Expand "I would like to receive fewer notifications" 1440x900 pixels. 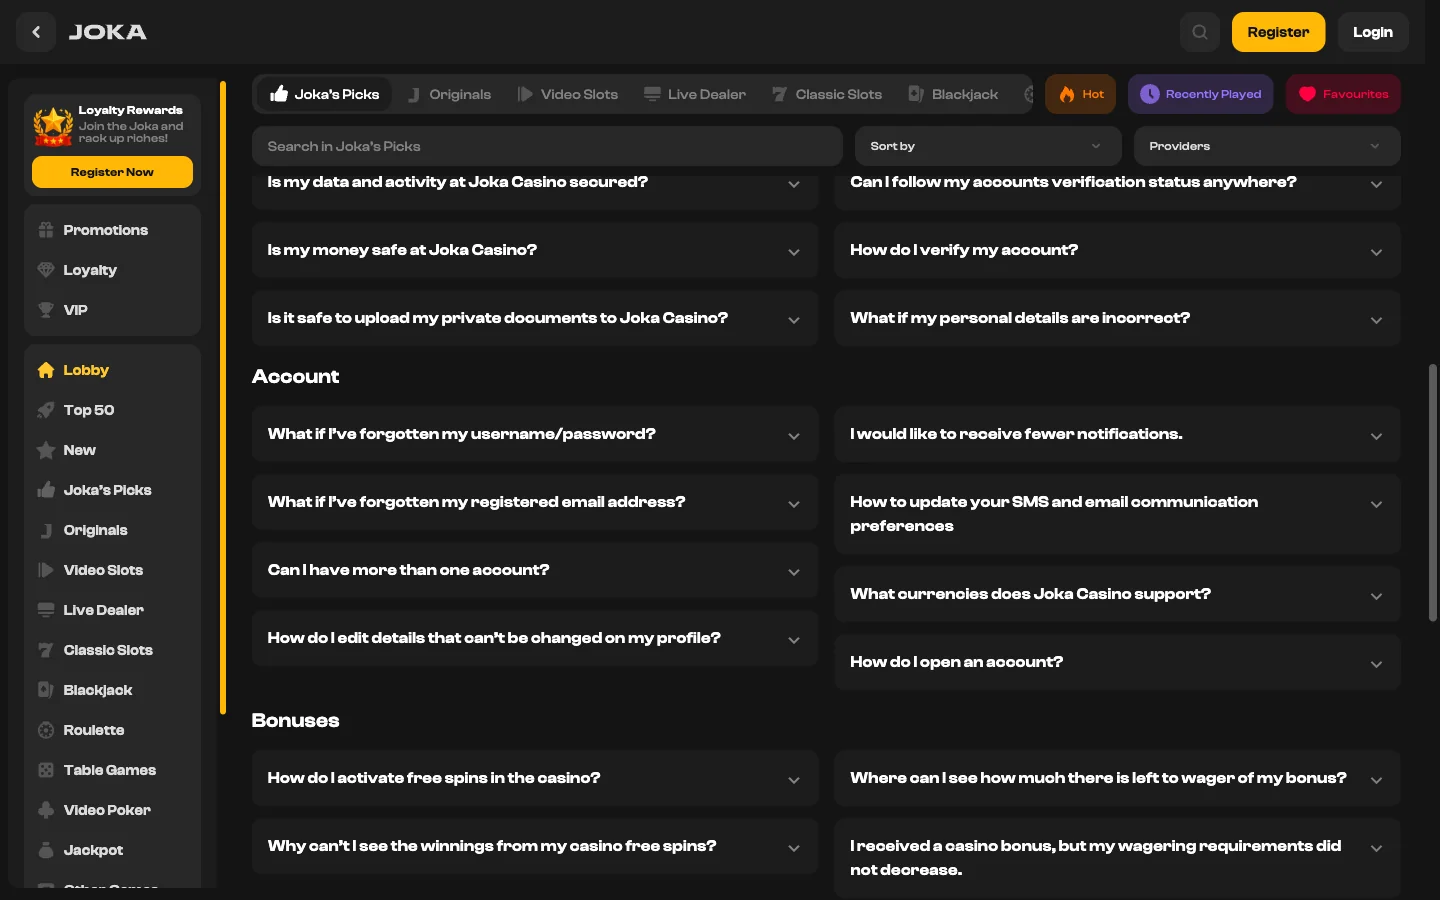tap(1117, 434)
